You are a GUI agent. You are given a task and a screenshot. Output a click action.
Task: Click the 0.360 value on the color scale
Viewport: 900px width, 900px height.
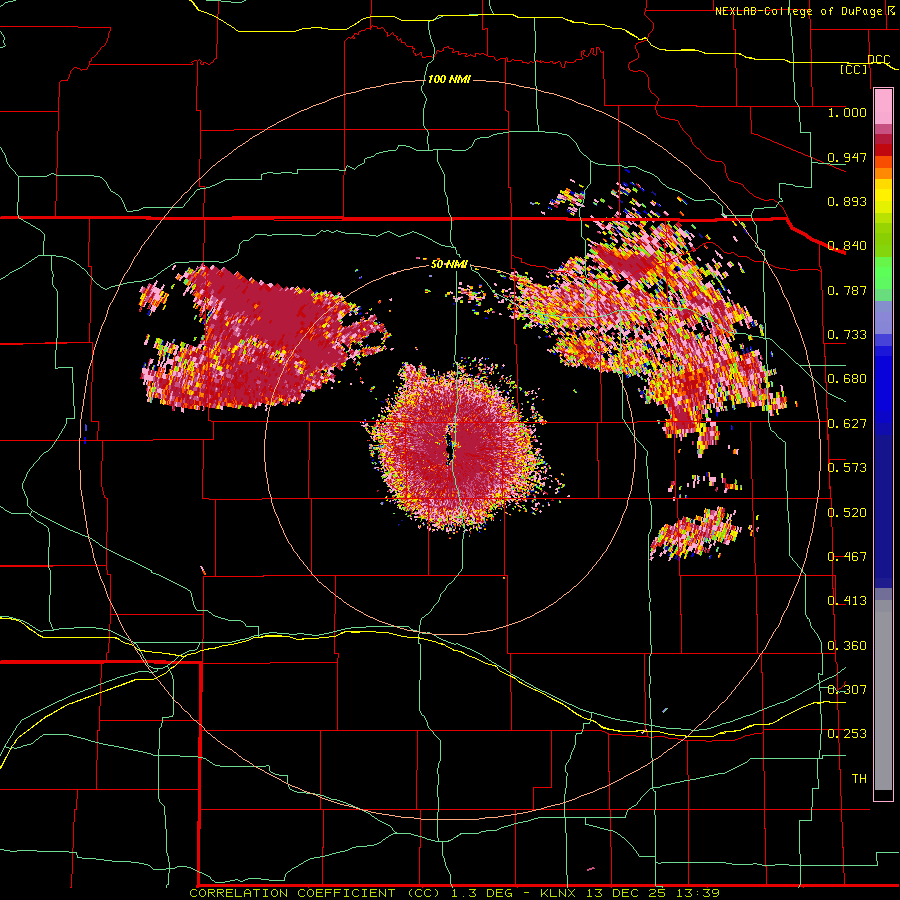(x=847, y=646)
